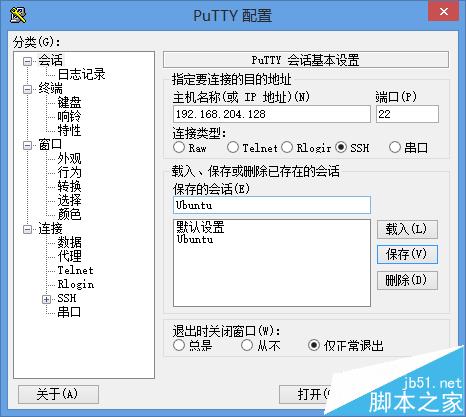Focus the port number field
This screenshot has width=466, height=417.
[407, 114]
